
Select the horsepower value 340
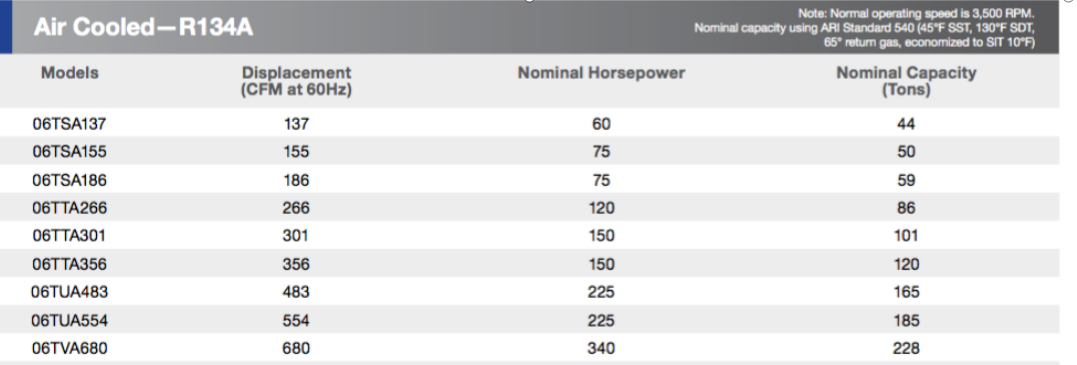point(601,349)
